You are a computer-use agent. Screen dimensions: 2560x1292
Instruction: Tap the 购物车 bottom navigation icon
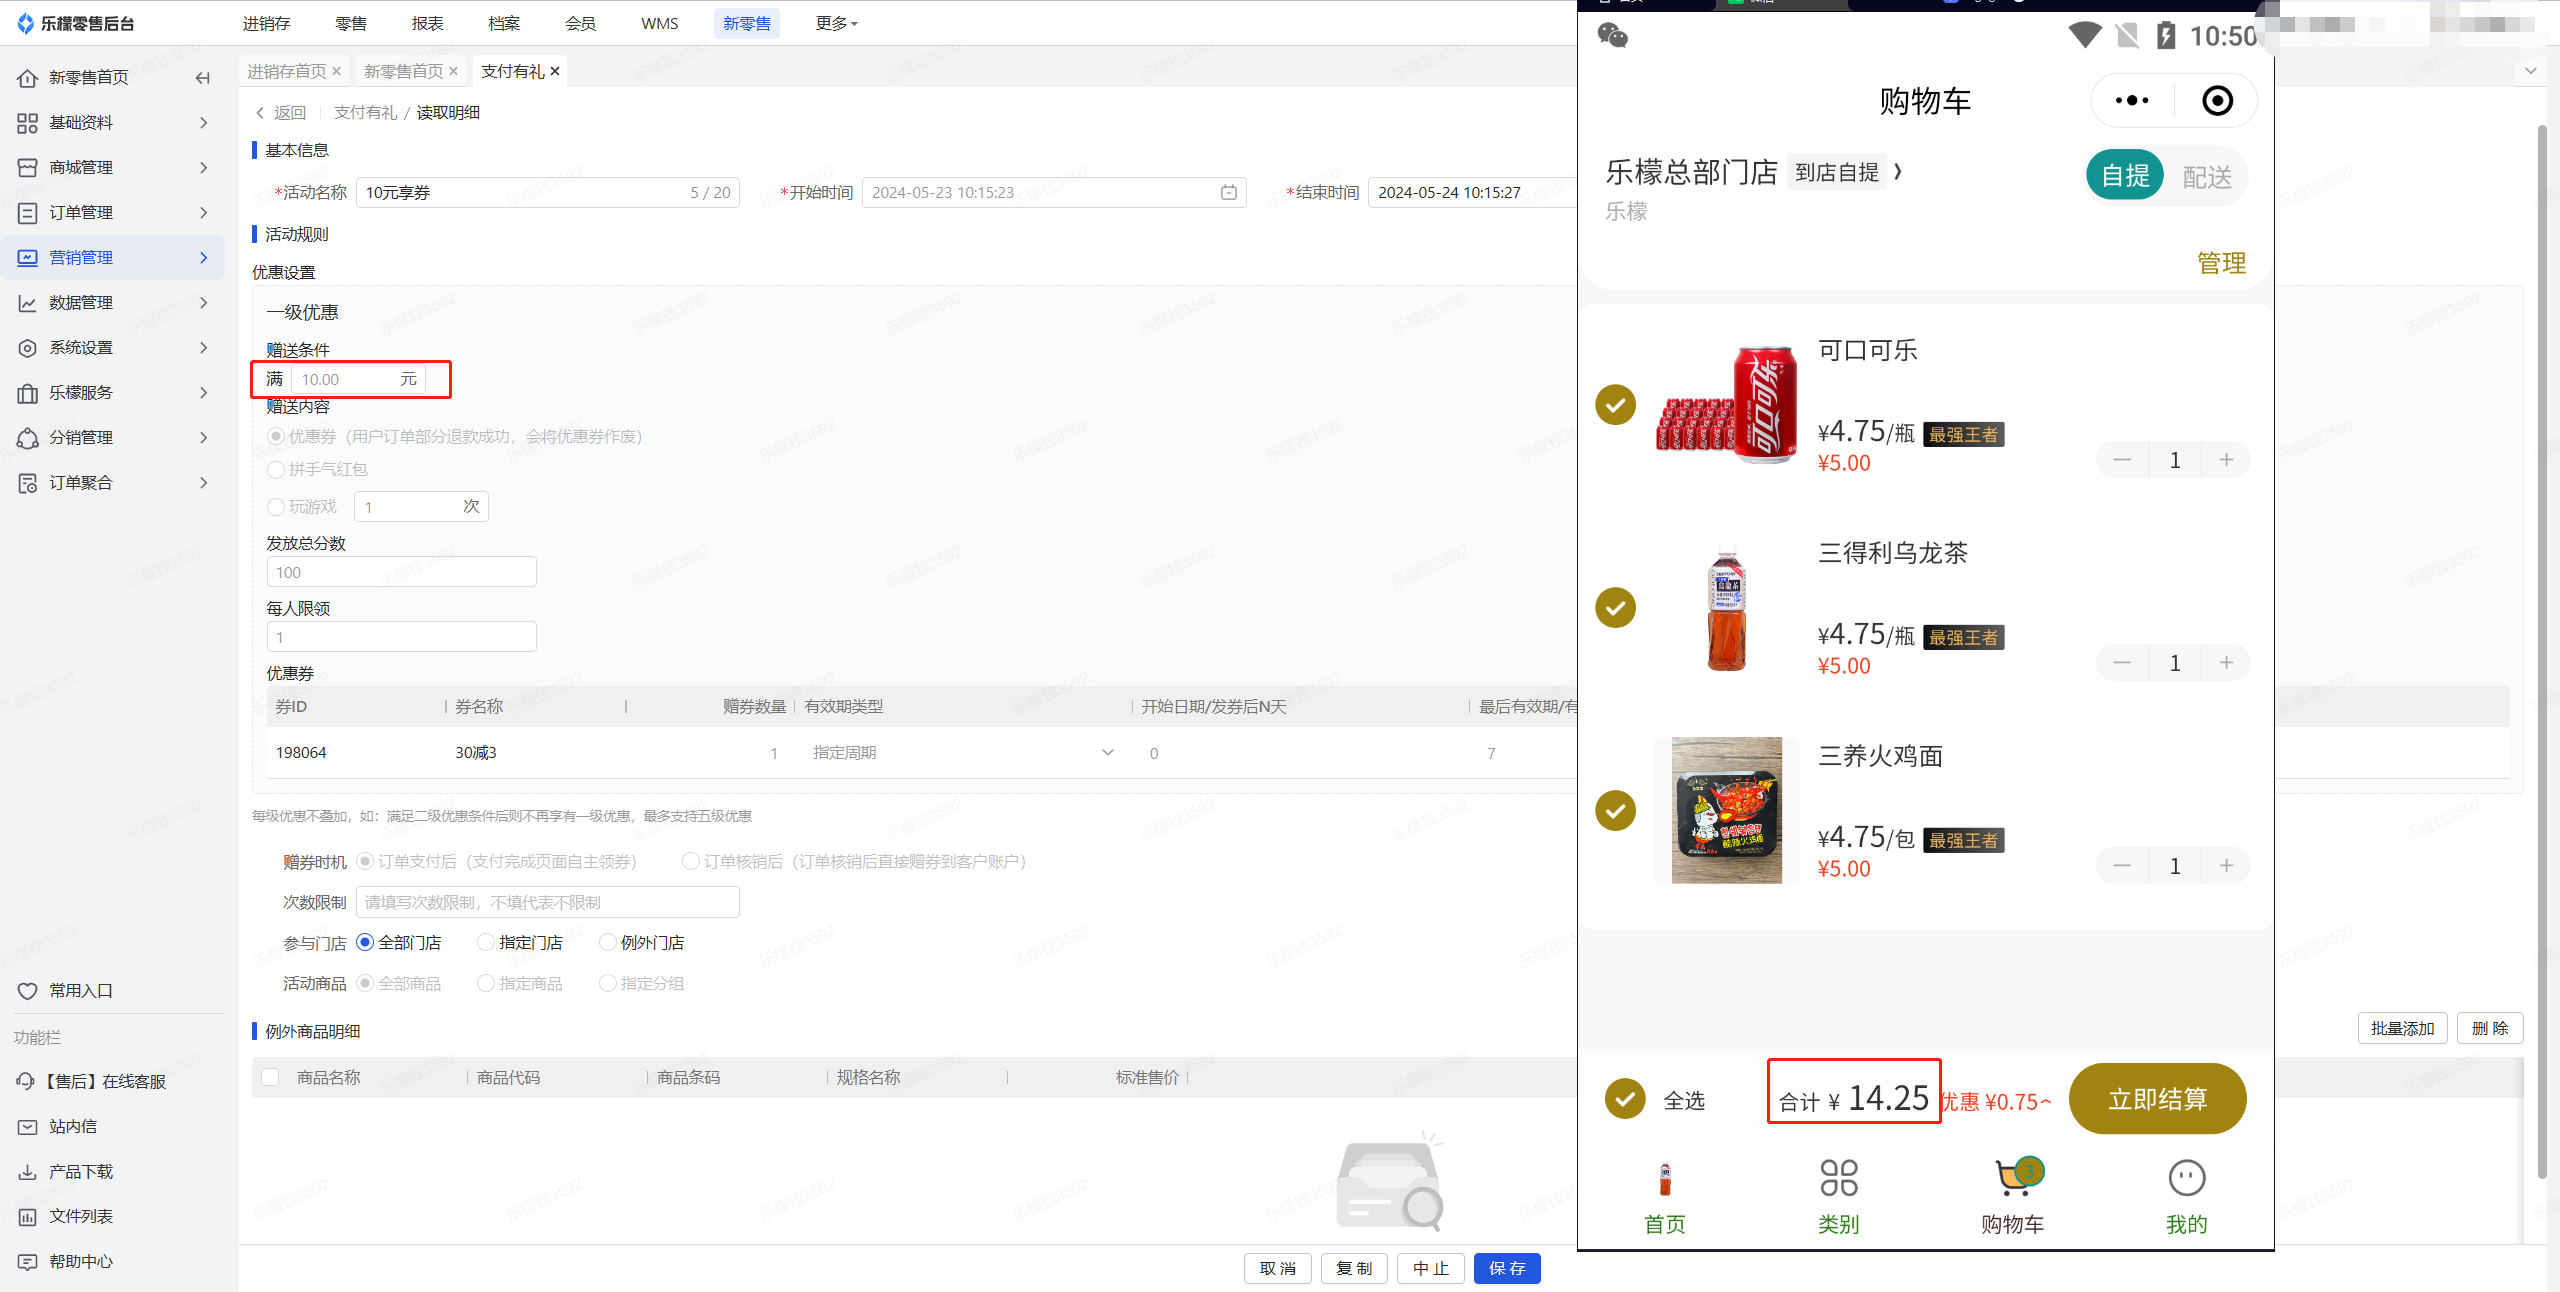pyautogui.click(x=2017, y=1177)
